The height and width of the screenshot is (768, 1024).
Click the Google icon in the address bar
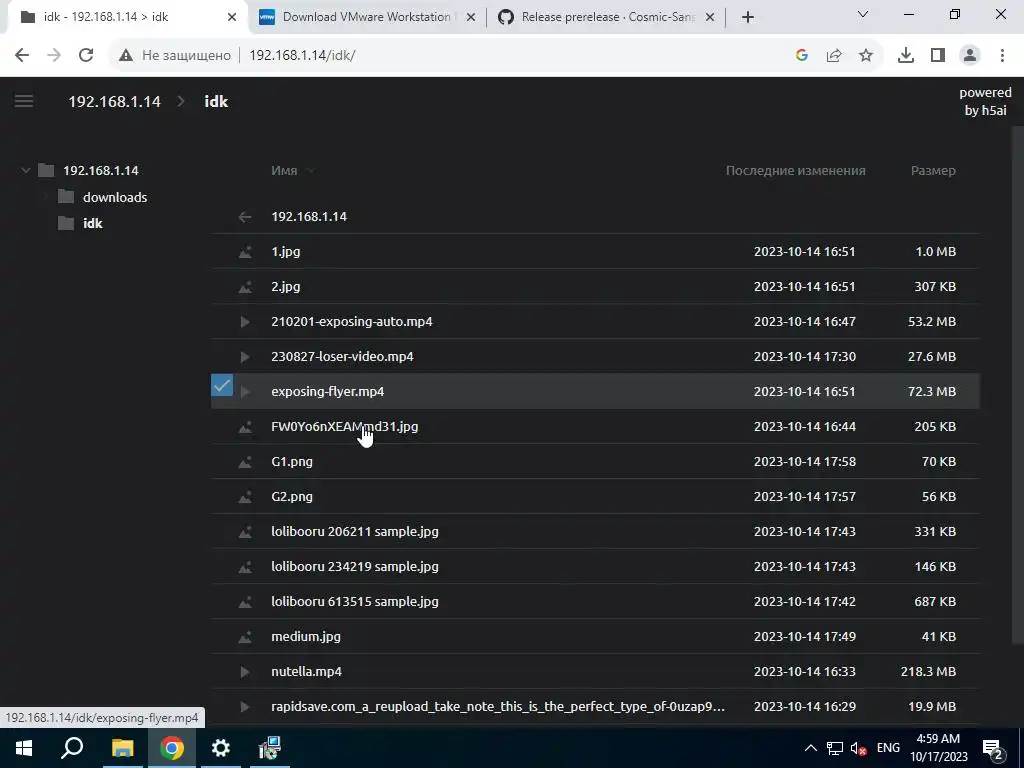pos(802,56)
